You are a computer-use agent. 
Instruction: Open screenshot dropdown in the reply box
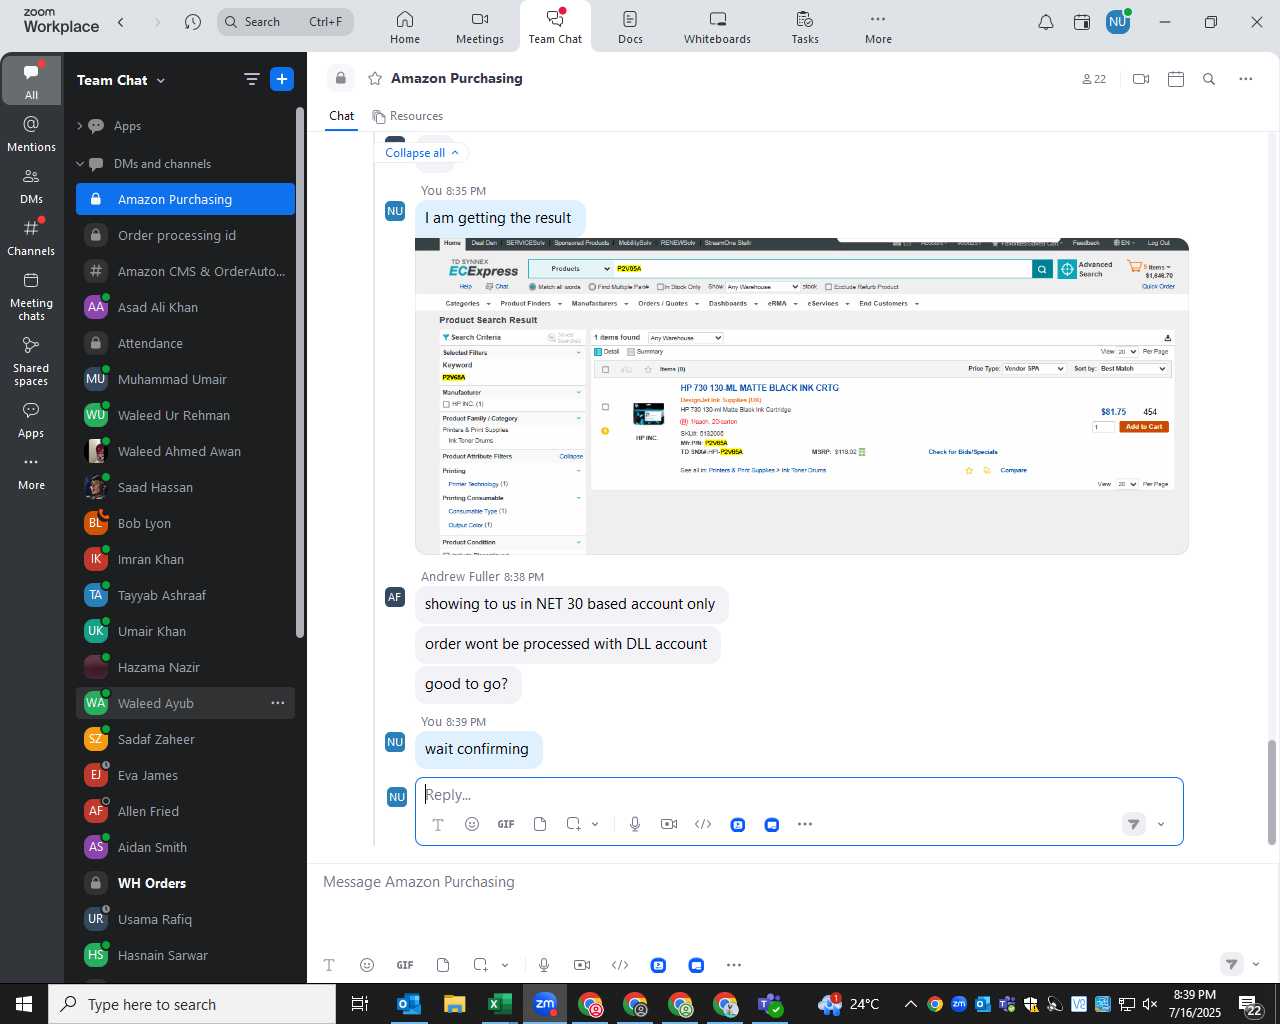click(595, 824)
